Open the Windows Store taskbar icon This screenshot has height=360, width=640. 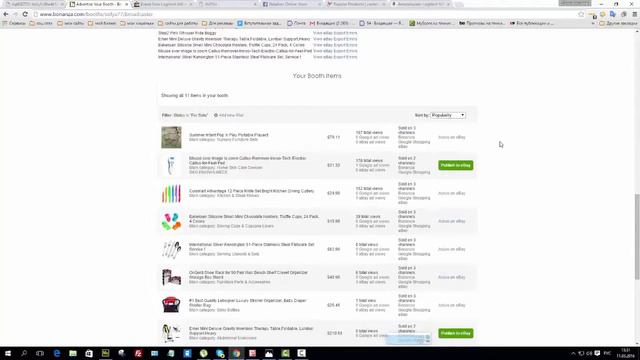pyautogui.click(x=89, y=353)
